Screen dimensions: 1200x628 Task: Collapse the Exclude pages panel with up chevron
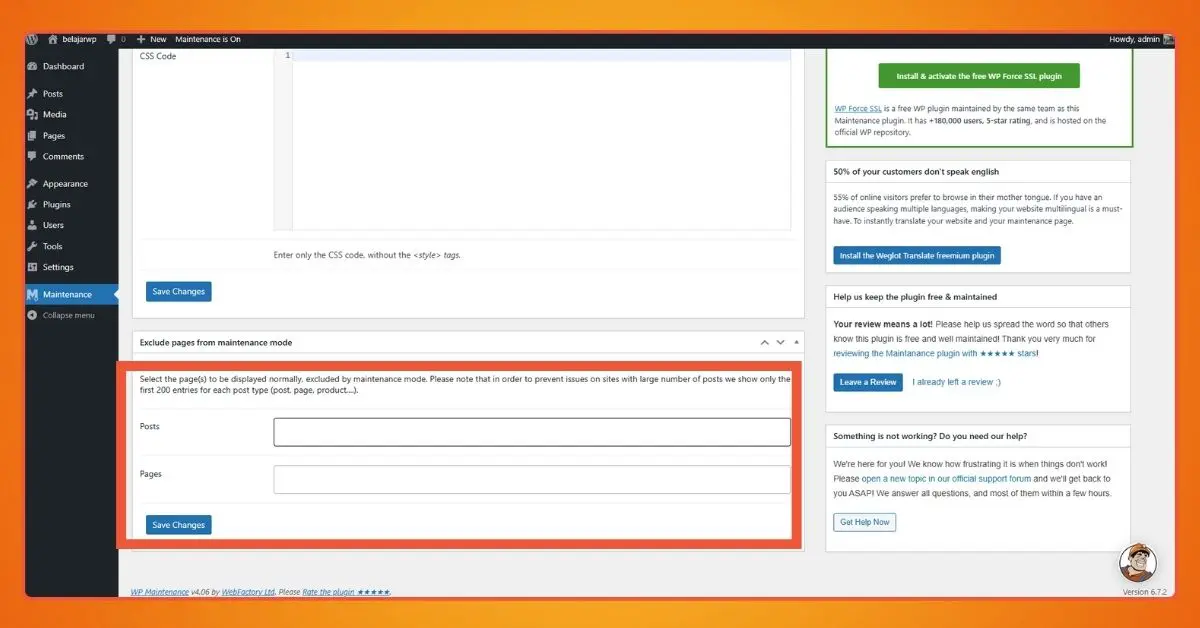[x=764, y=342]
